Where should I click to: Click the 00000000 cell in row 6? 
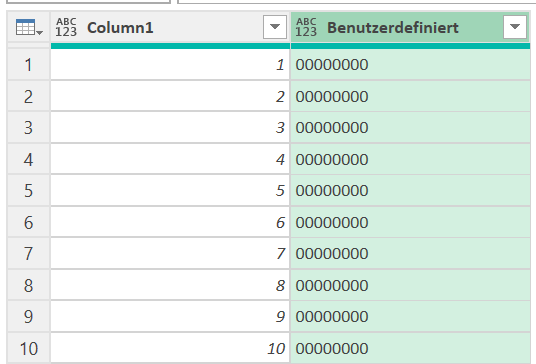click(x=410, y=222)
